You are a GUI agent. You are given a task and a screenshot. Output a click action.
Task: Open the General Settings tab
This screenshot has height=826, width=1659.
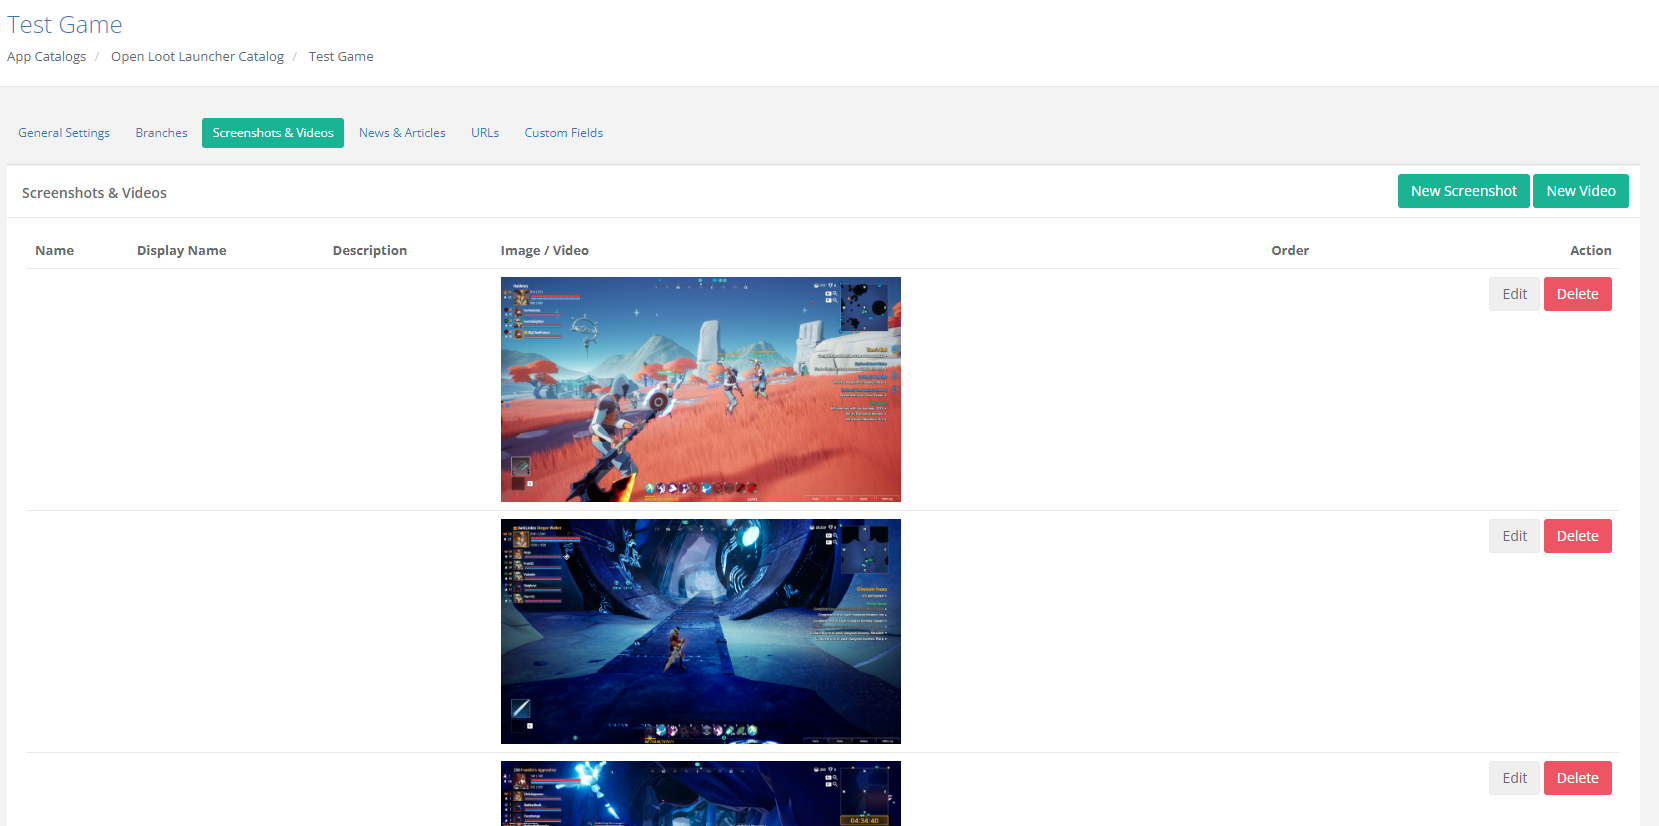coord(64,133)
